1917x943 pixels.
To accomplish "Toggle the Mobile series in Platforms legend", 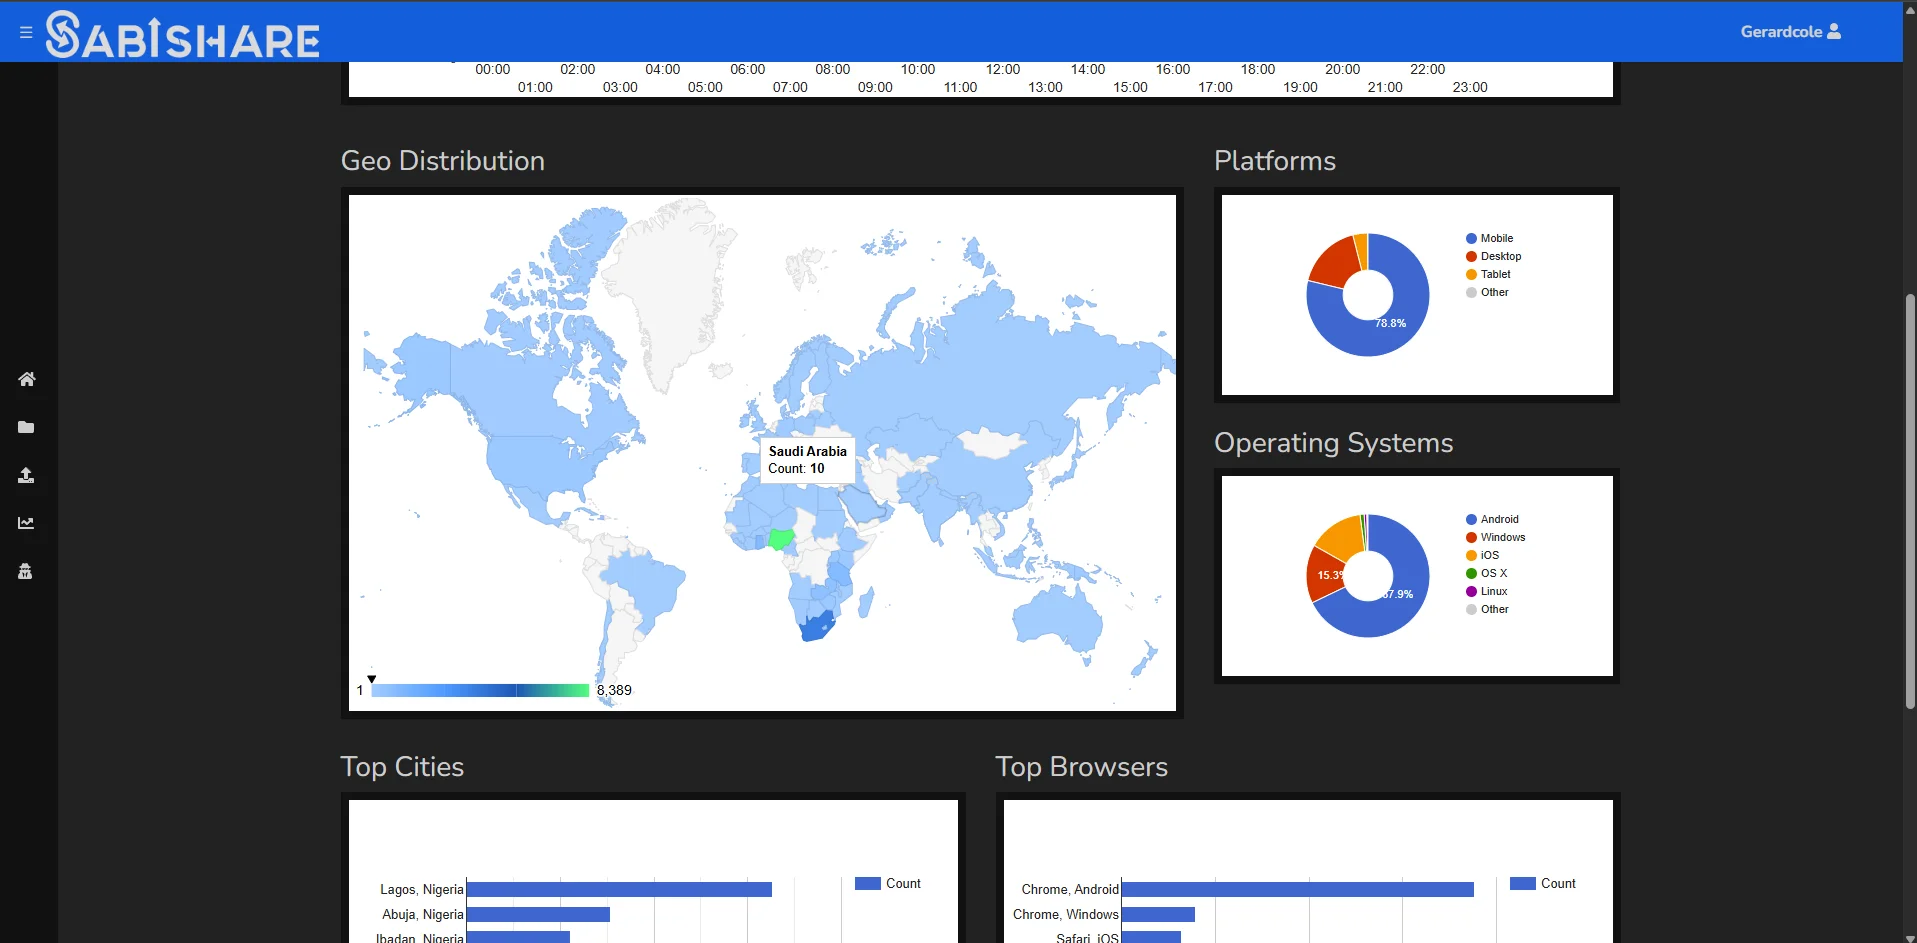I will click(x=1491, y=237).
